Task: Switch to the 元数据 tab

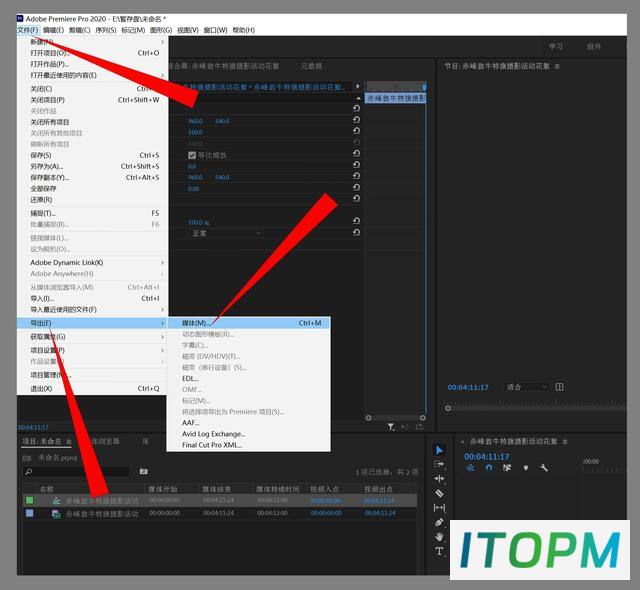Action: coord(311,66)
